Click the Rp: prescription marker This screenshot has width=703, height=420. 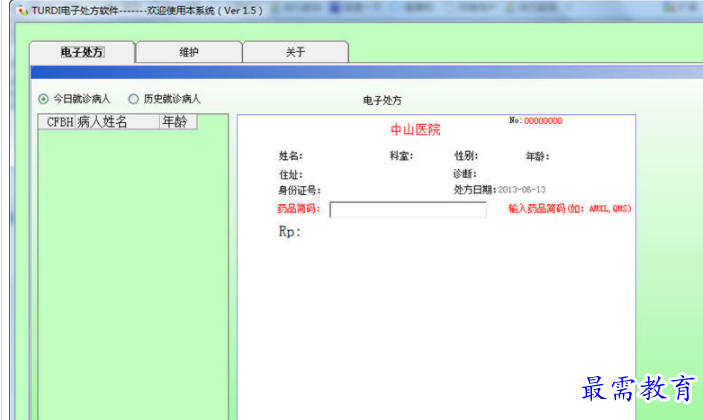[x=290, y=232]
